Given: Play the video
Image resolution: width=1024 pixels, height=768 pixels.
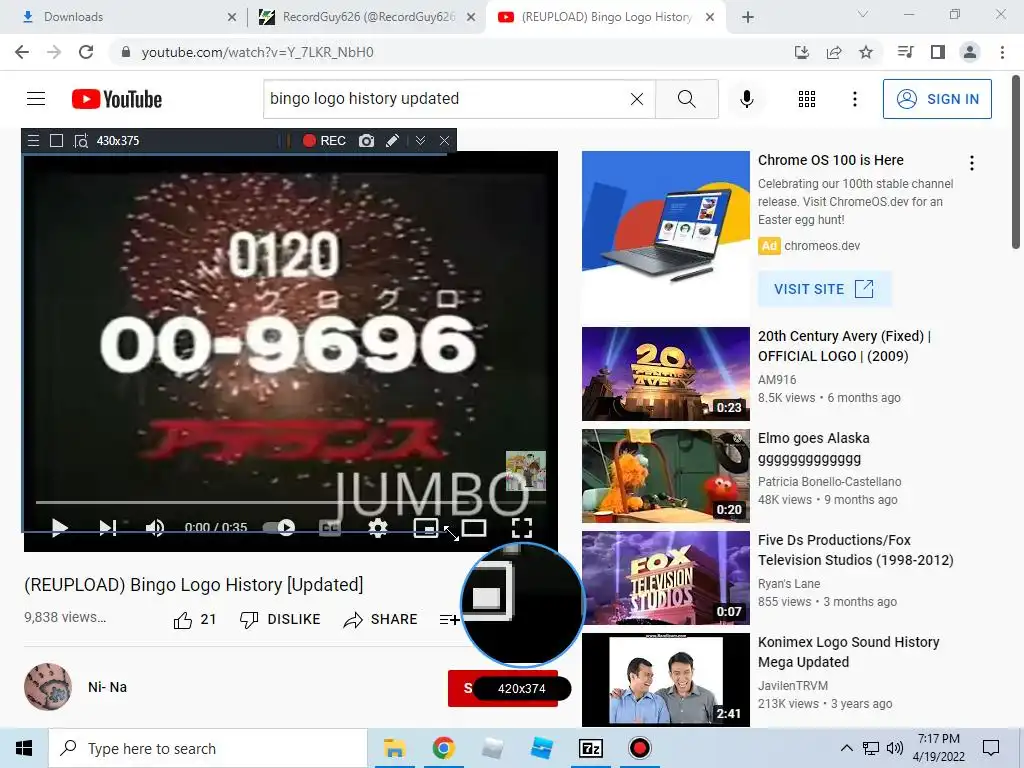Looking at the screenshot, I should (x=59, y=527).
